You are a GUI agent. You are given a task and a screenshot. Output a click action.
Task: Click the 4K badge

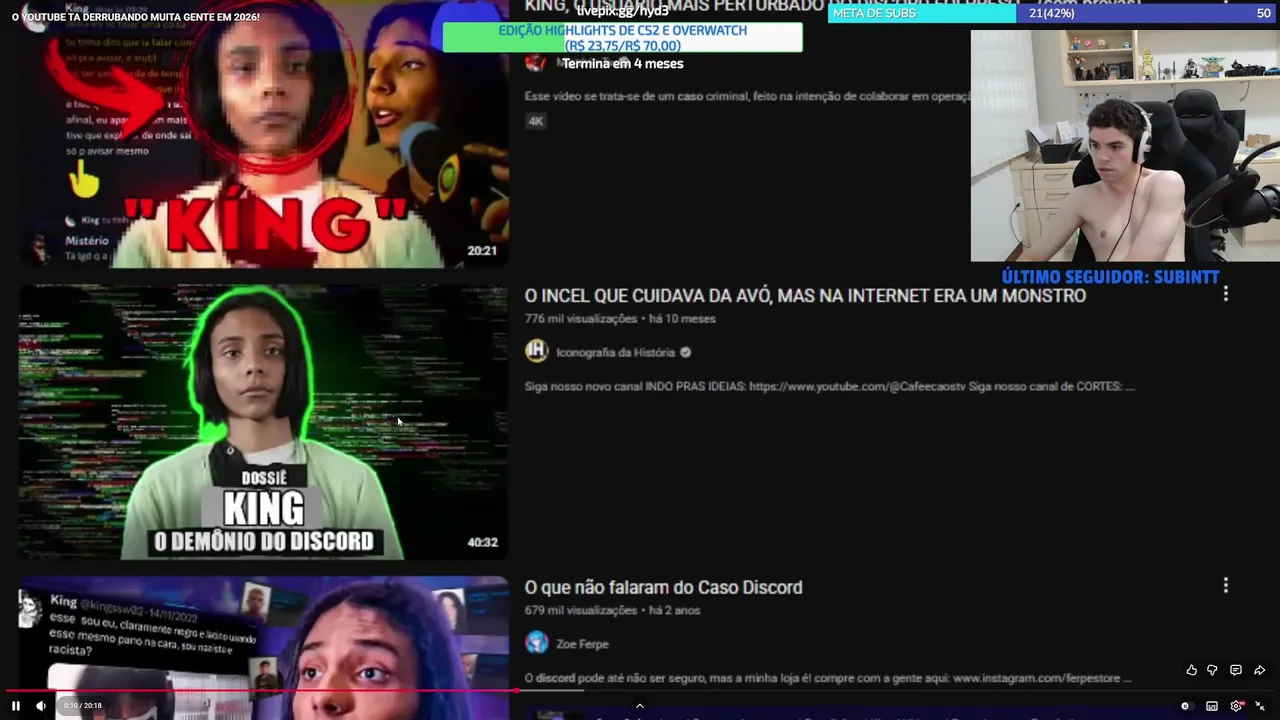pos(536,121)
